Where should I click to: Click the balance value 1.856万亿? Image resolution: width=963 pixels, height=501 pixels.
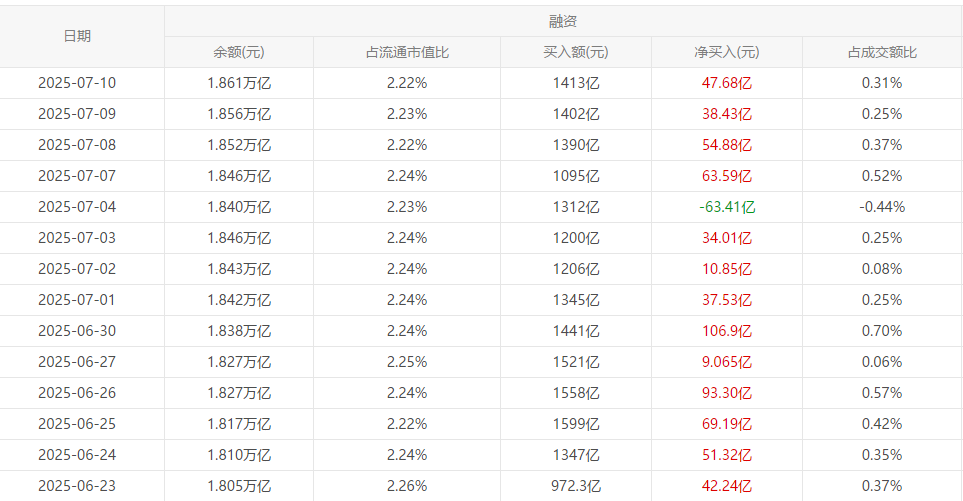point(239,114)
